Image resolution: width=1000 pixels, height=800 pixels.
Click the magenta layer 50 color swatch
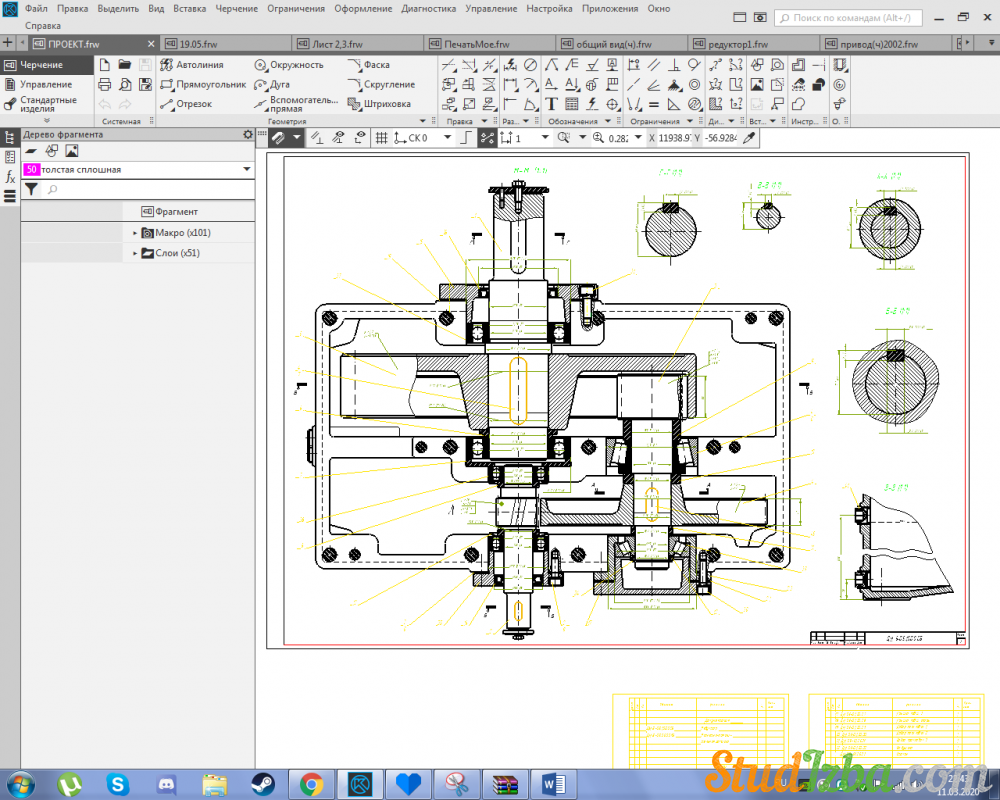31,170
